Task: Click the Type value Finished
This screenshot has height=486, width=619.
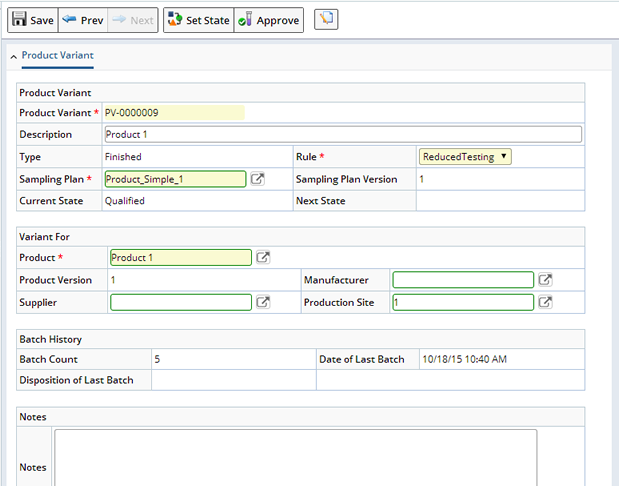Action: 123,157
